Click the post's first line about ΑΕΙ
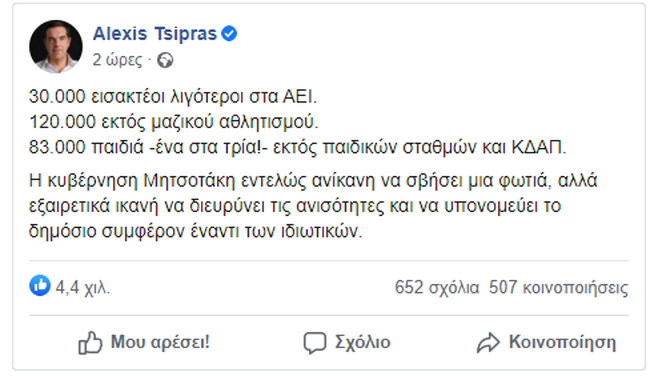This screenshot has height=376, width=650. [x=173, y=97]
